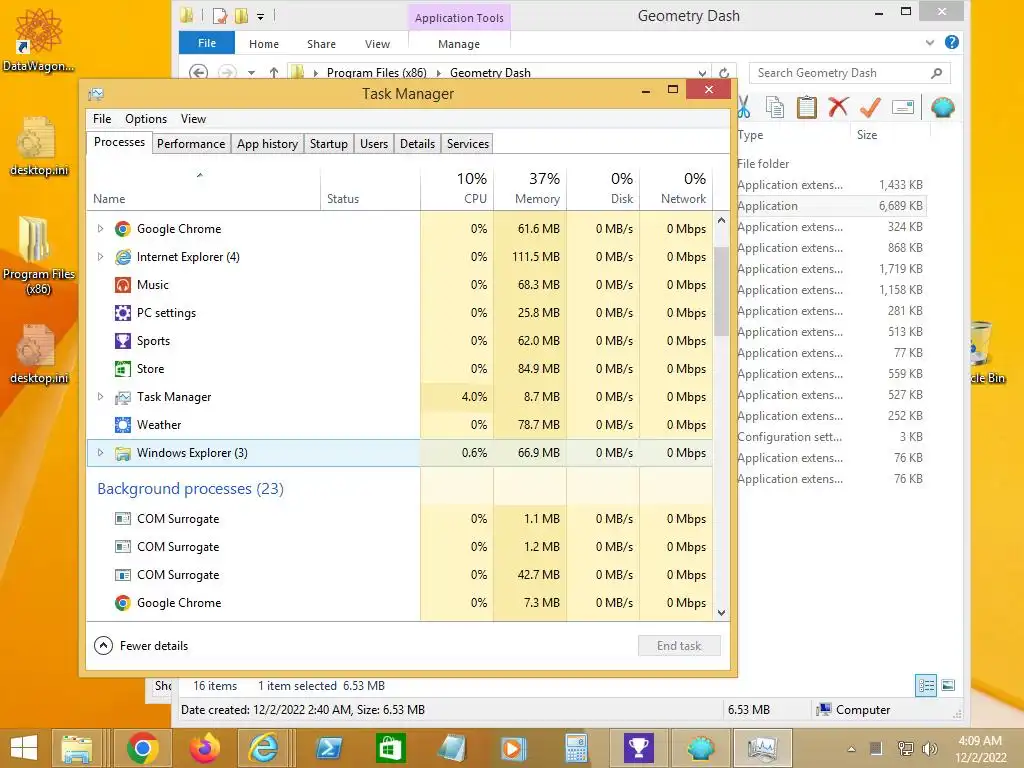This screenshot has height=768, width=1024.
Task: Expand the Explorer ribbon chevron
Action: (930, 43)
